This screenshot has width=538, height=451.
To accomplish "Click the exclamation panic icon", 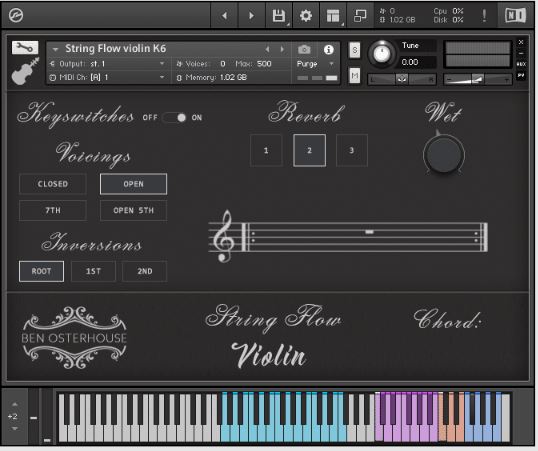I will tap(484, 15).
